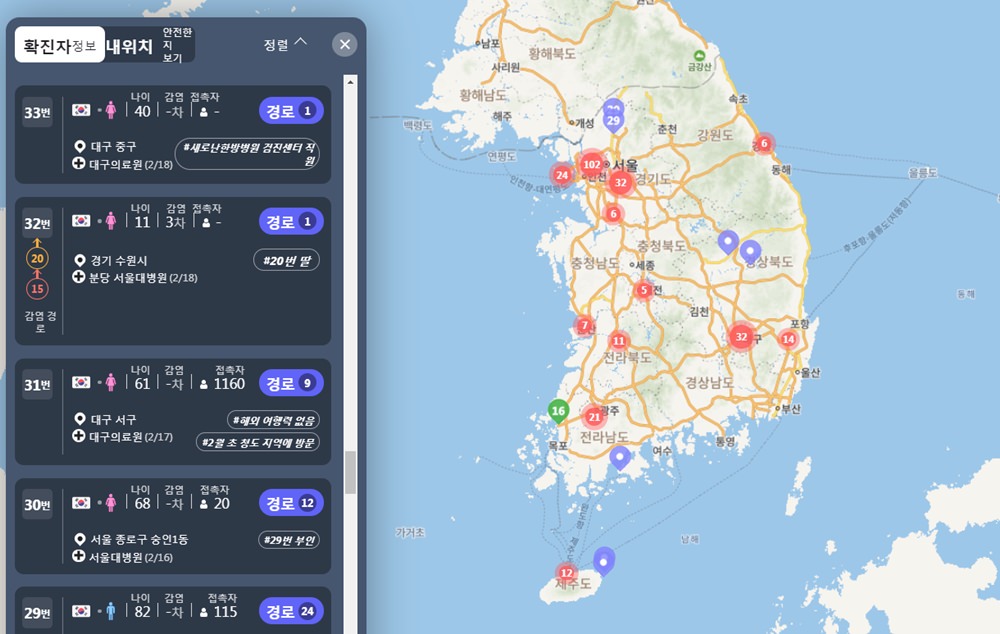
Task: Open route for patient 32번
Action: (x=291, y=221)
